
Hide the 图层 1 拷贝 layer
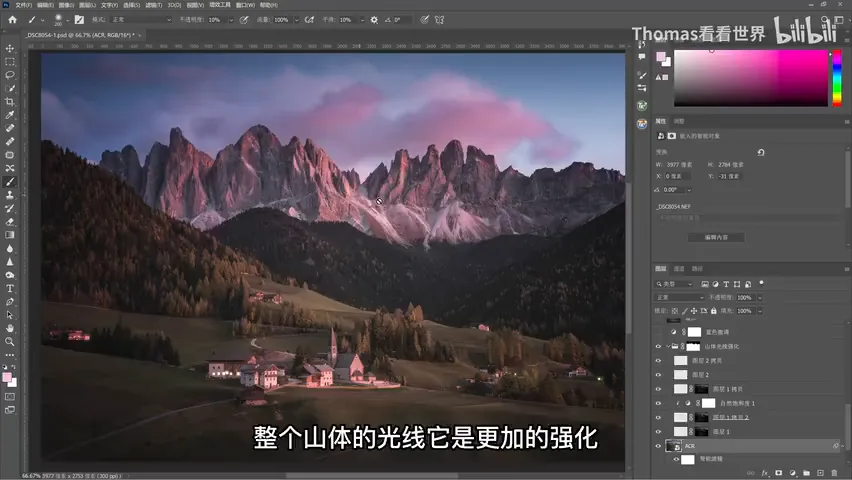pyautogui.click(x=658, y=389)
